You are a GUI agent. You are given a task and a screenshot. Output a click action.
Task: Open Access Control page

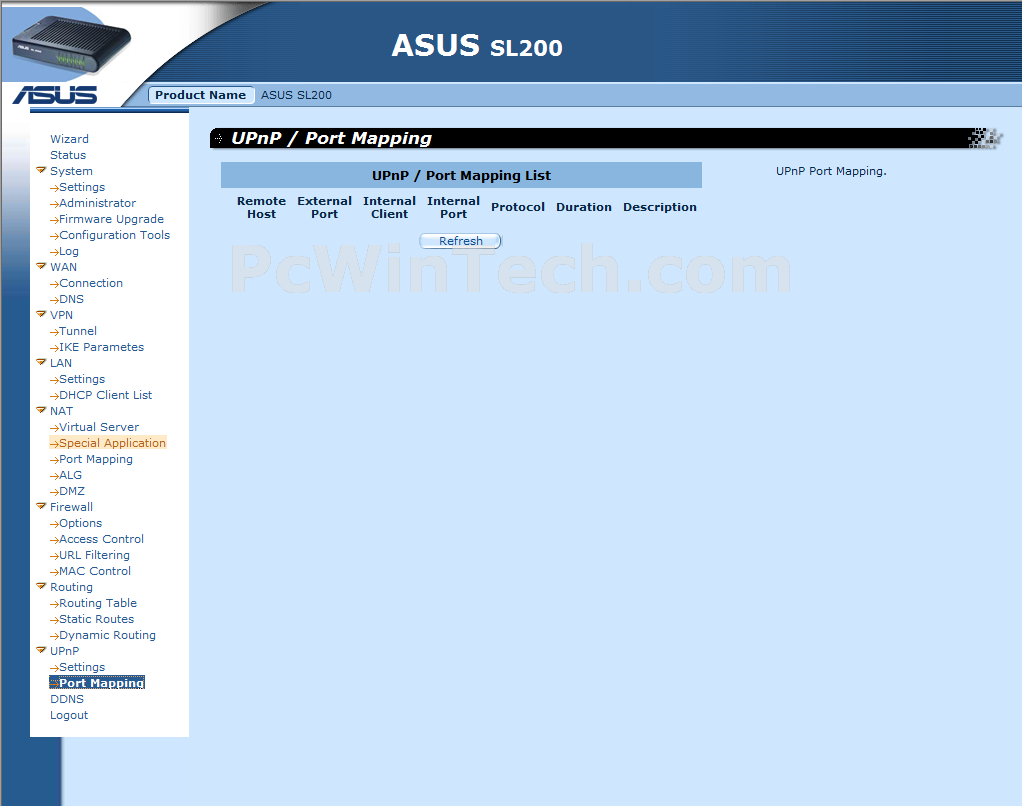(102, 540)
